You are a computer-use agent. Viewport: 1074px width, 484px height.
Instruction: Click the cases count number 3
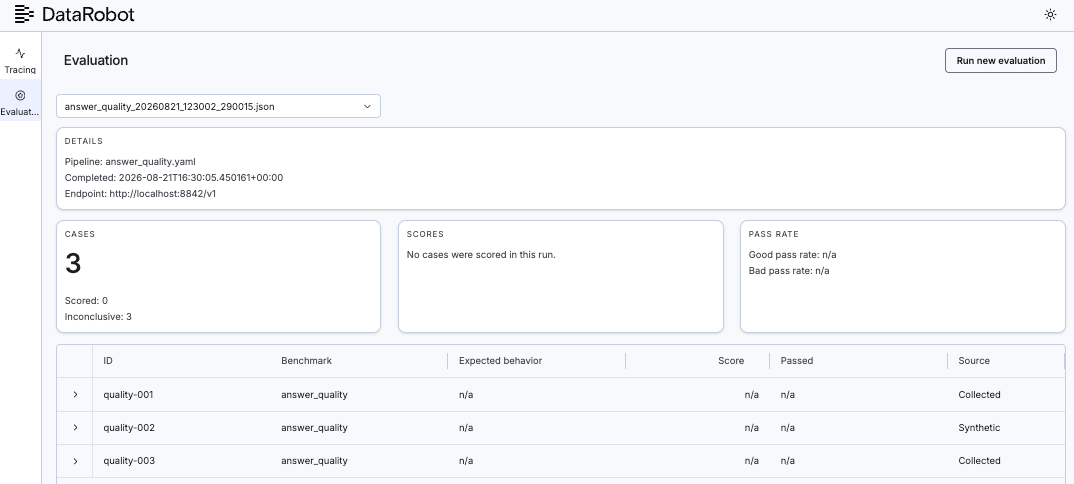(73, 264)
